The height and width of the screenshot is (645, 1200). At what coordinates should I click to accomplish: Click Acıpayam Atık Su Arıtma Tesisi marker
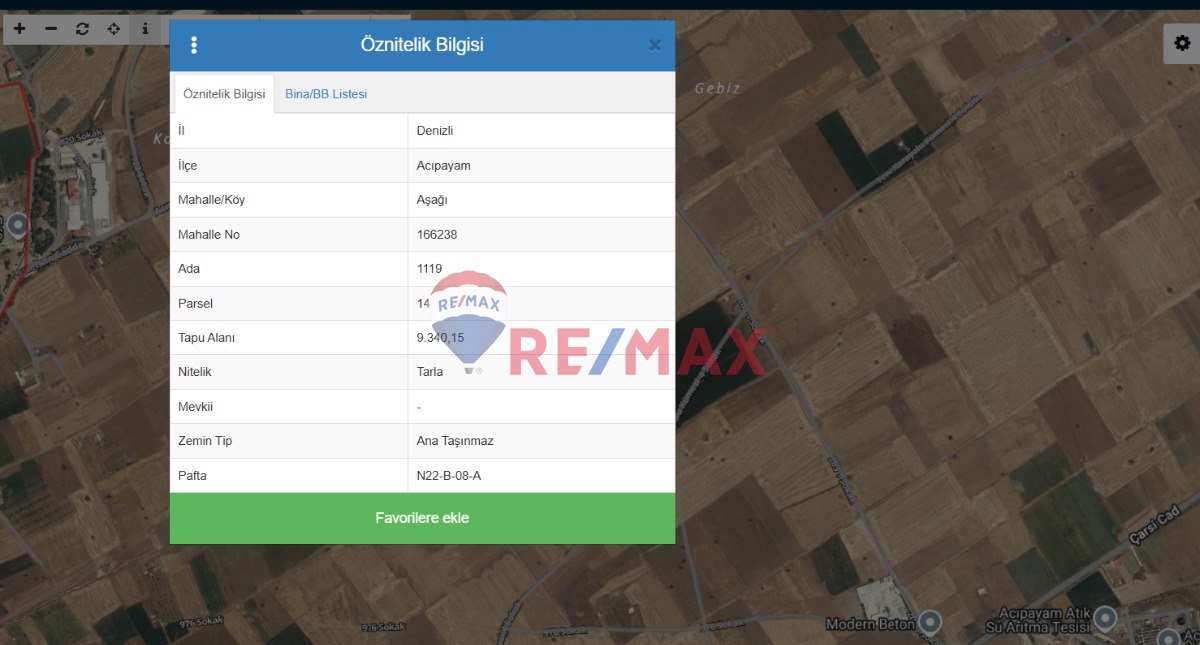1104,617
